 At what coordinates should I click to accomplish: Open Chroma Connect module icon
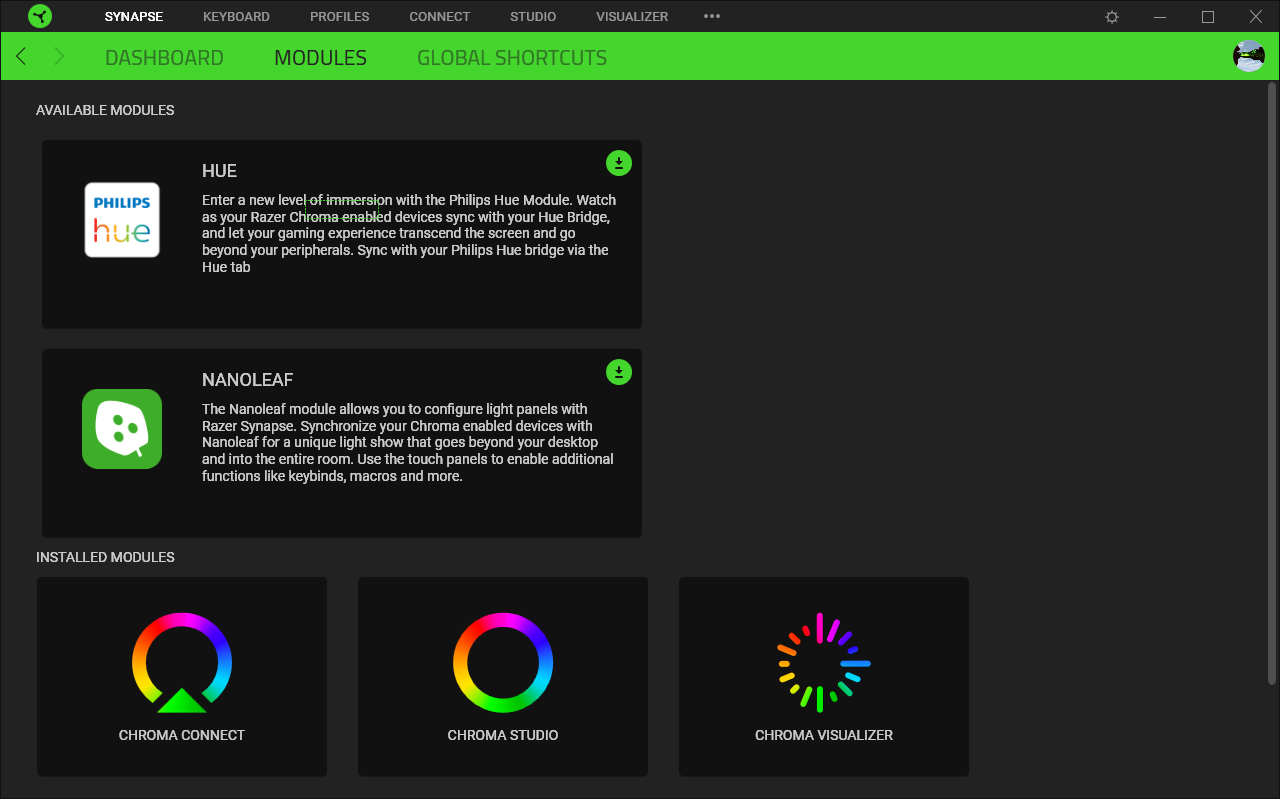(x=182, y=662)
